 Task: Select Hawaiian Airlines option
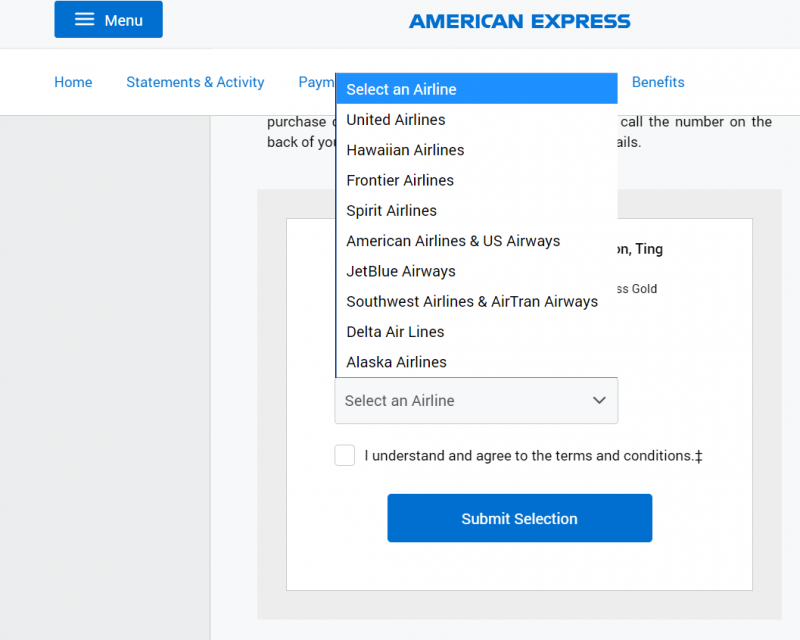point(405,150)
